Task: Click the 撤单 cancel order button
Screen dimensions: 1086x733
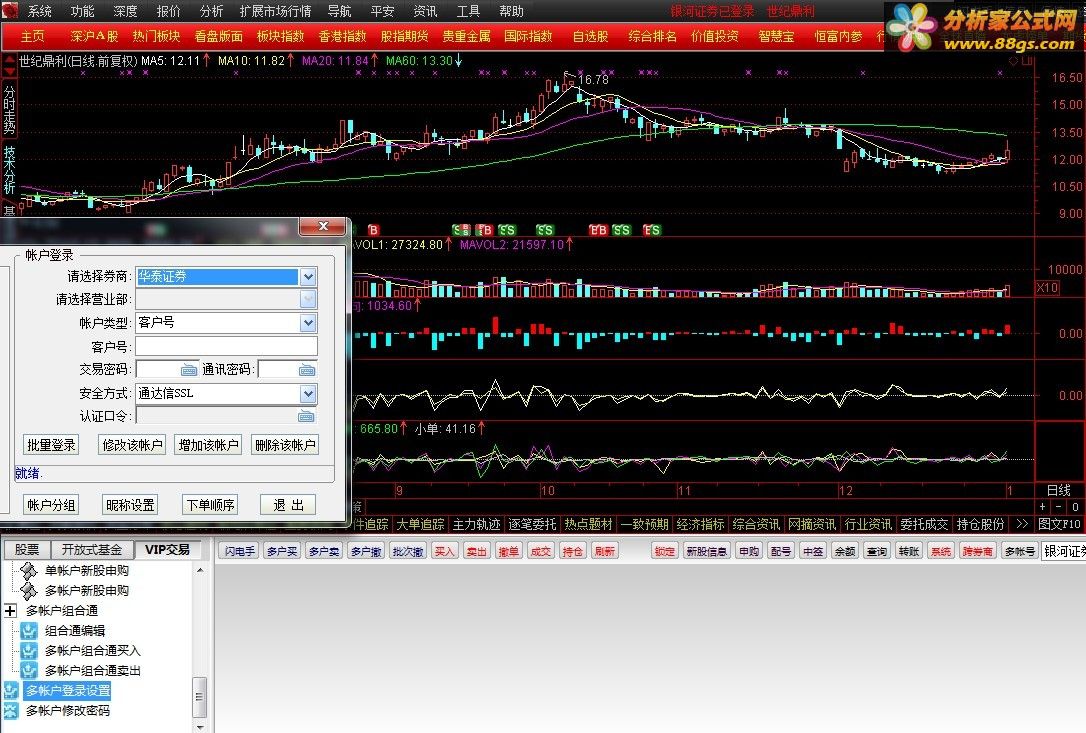Action: tap(508, 551)
